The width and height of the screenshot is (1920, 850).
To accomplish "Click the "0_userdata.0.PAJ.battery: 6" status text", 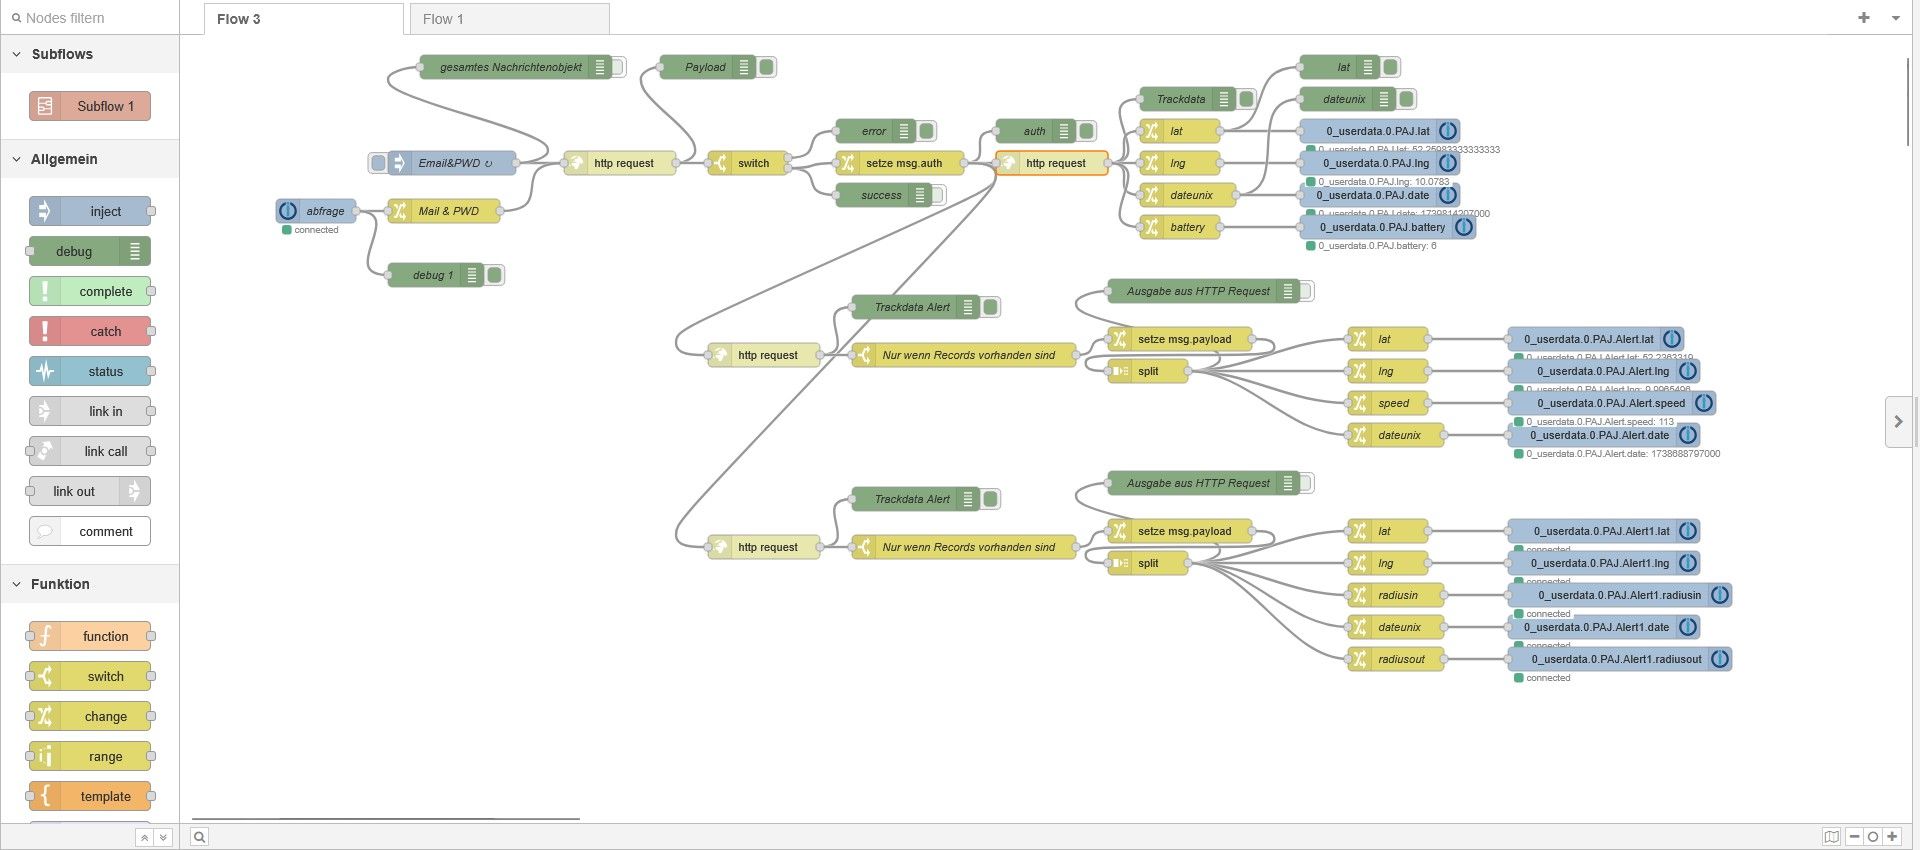I will [x=1377, y=246].
